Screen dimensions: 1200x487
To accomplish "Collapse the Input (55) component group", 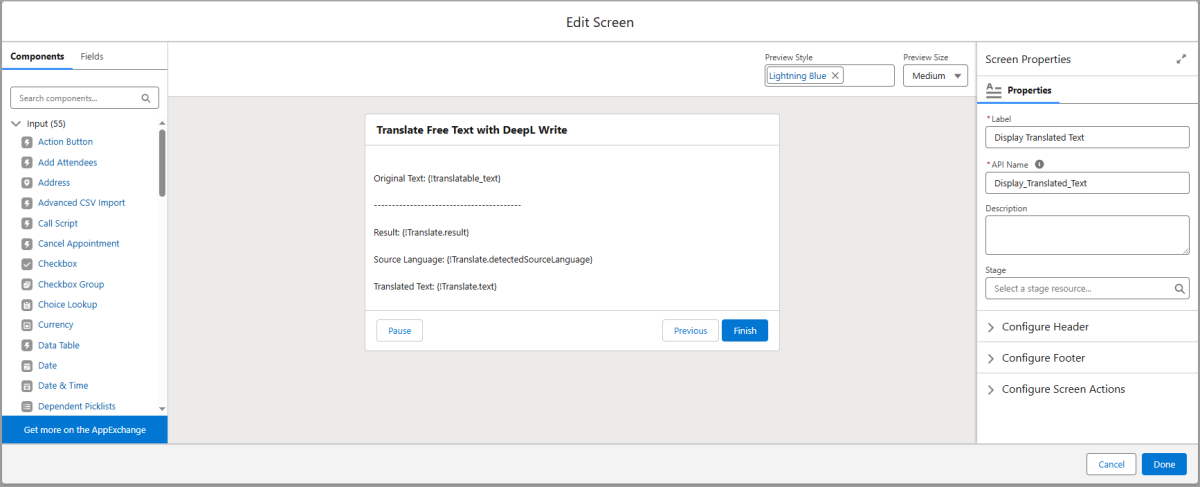I will click(16, 123).
